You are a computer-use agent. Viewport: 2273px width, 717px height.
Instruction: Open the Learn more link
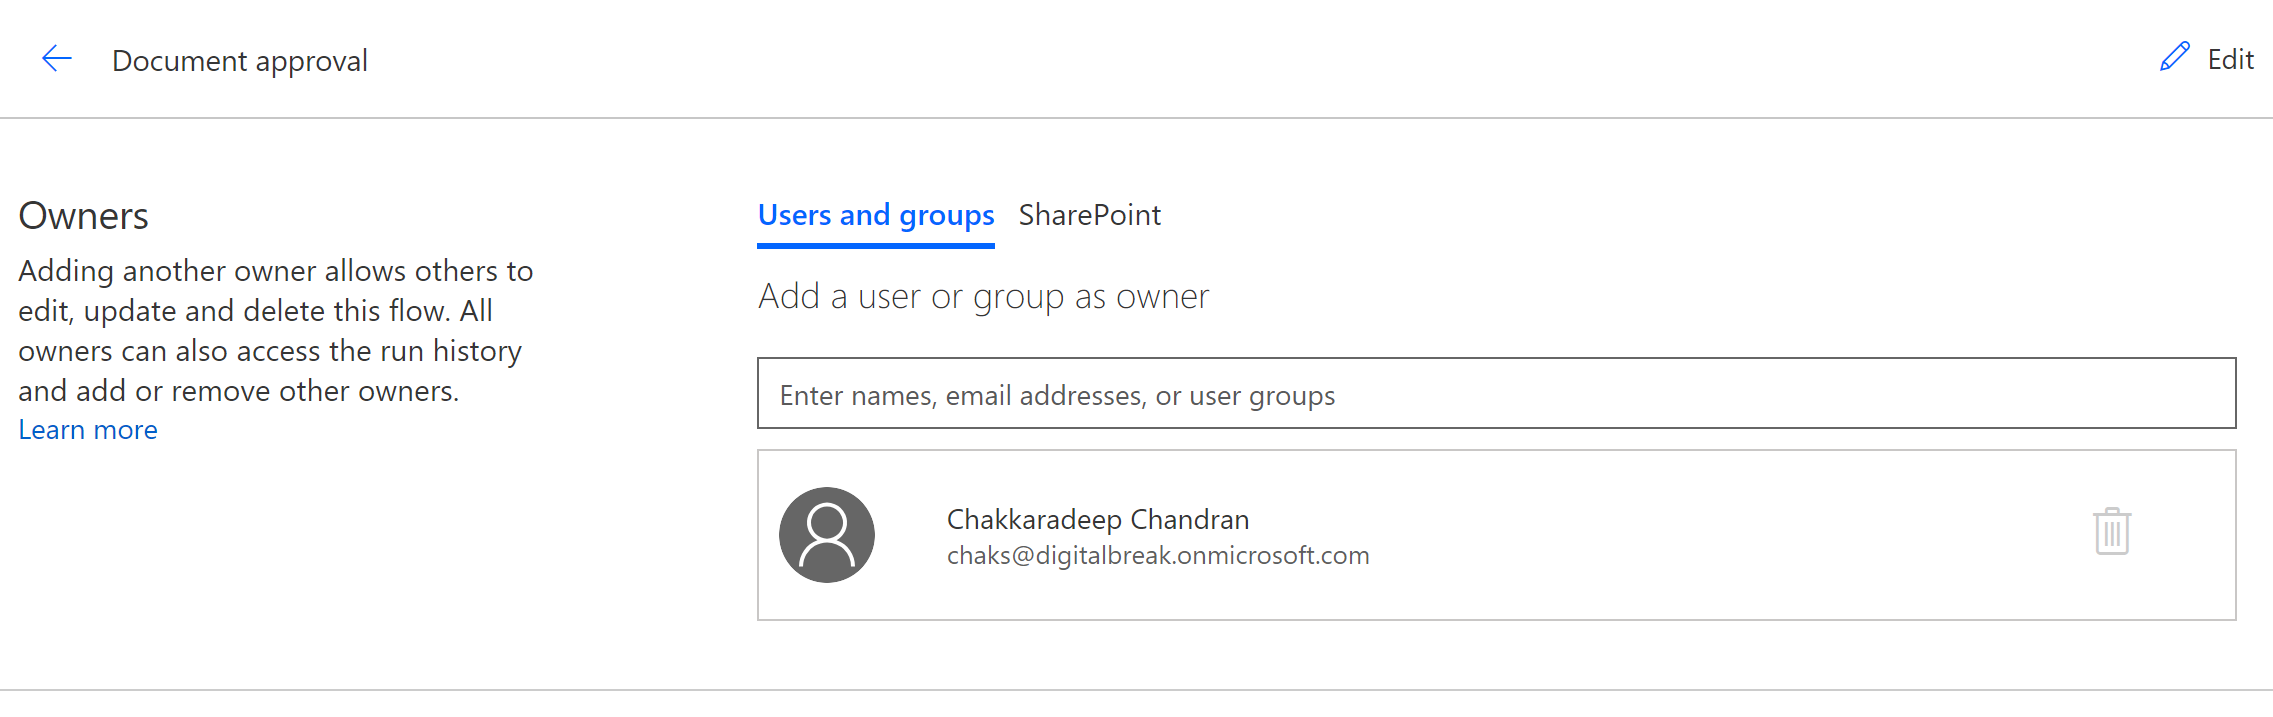tap(88, 430)
